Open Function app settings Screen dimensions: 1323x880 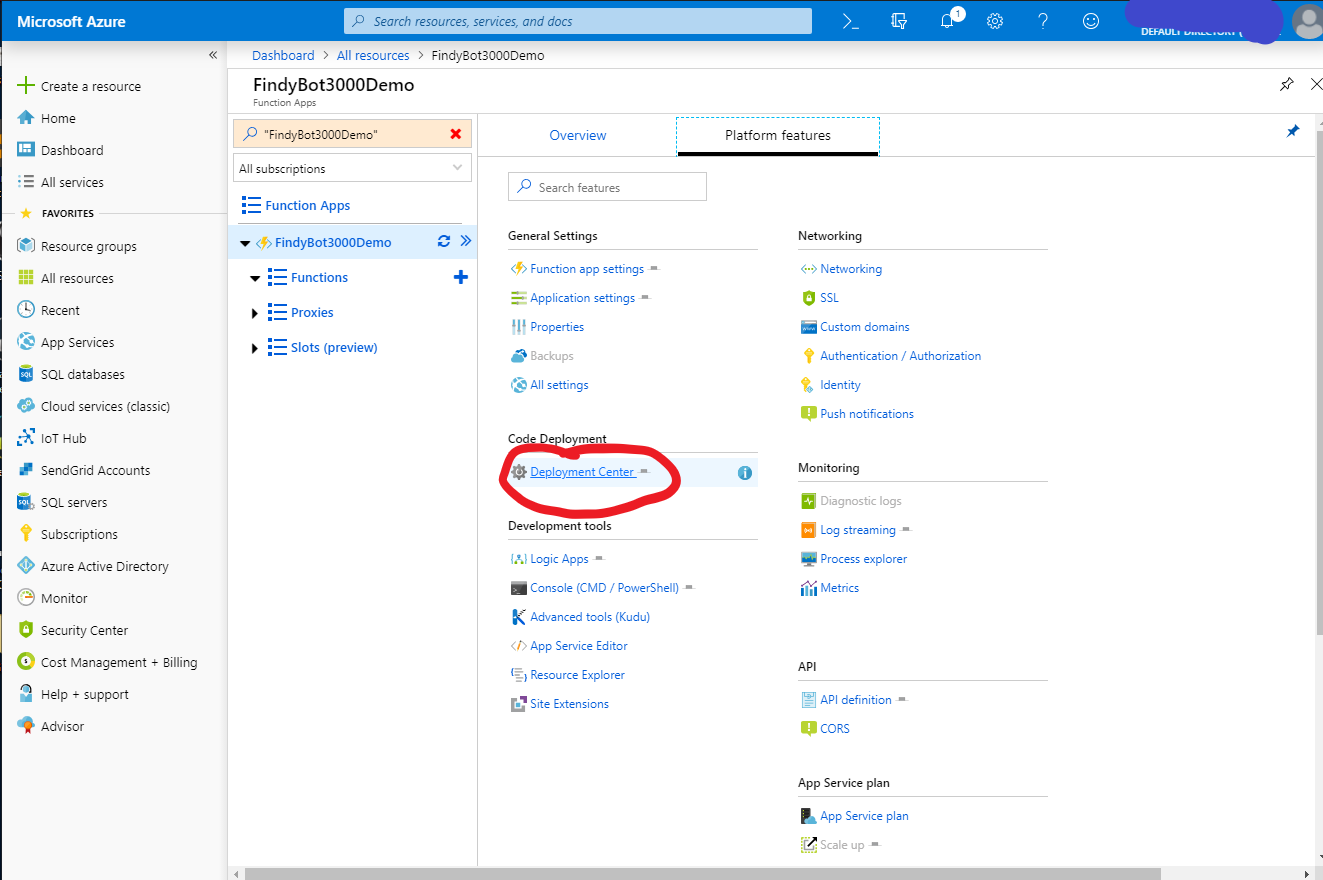[x=587, y=269]
